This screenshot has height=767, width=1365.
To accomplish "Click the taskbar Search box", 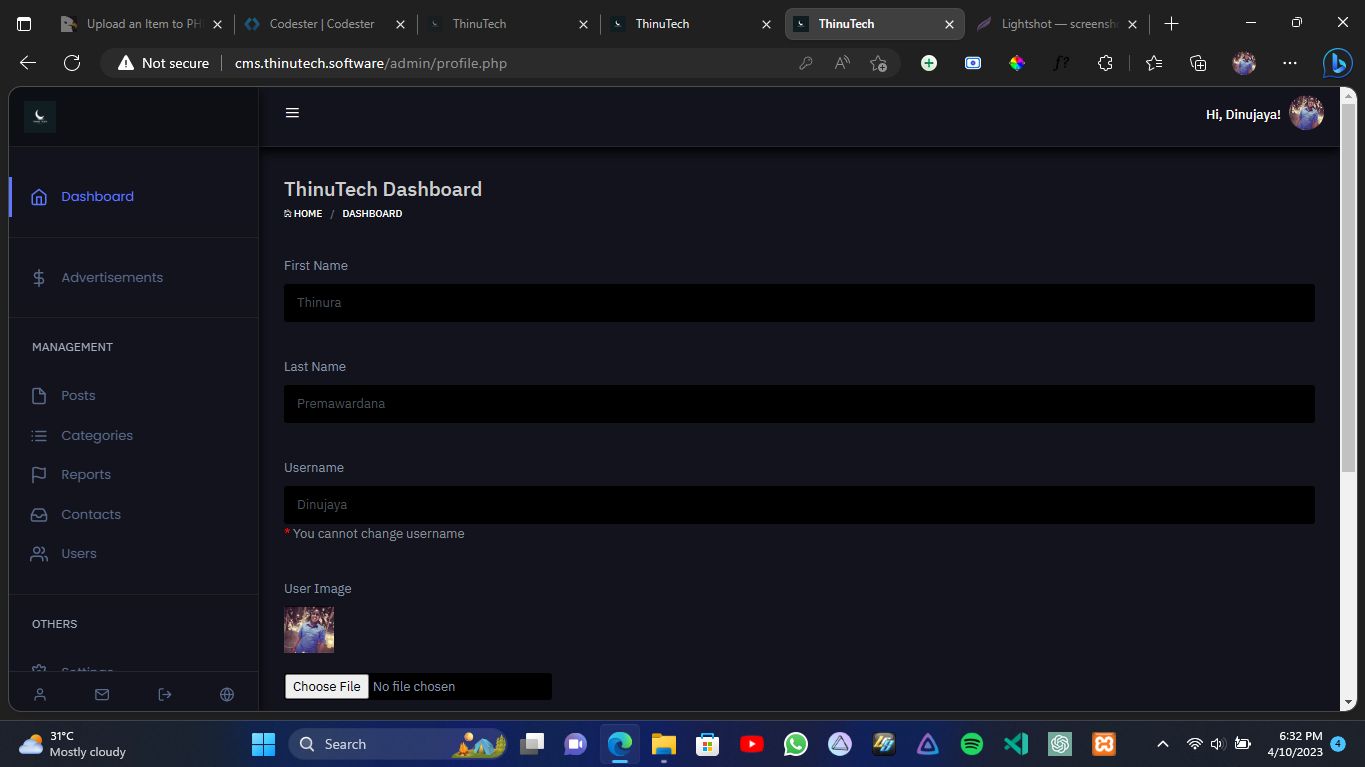I will click(x=396, y=744).
